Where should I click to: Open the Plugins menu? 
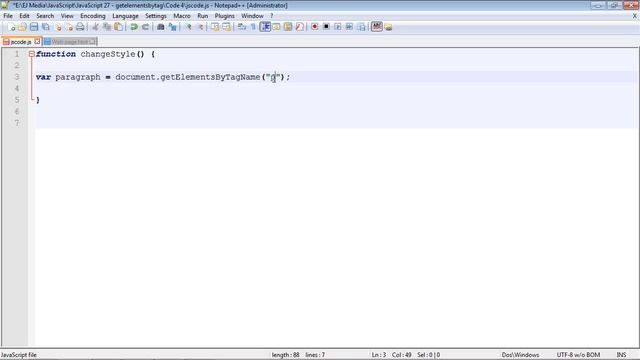tap(224, 16)
